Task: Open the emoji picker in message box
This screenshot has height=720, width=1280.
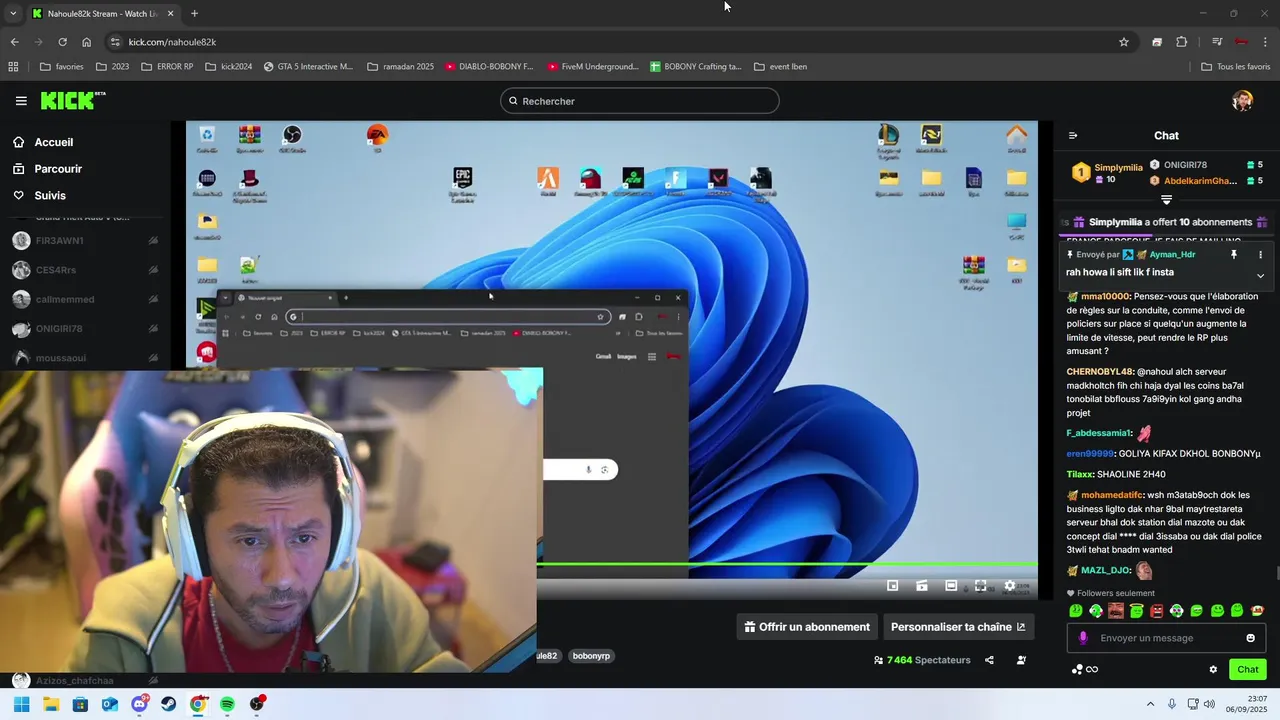Action: click(x=1250, y=638)
